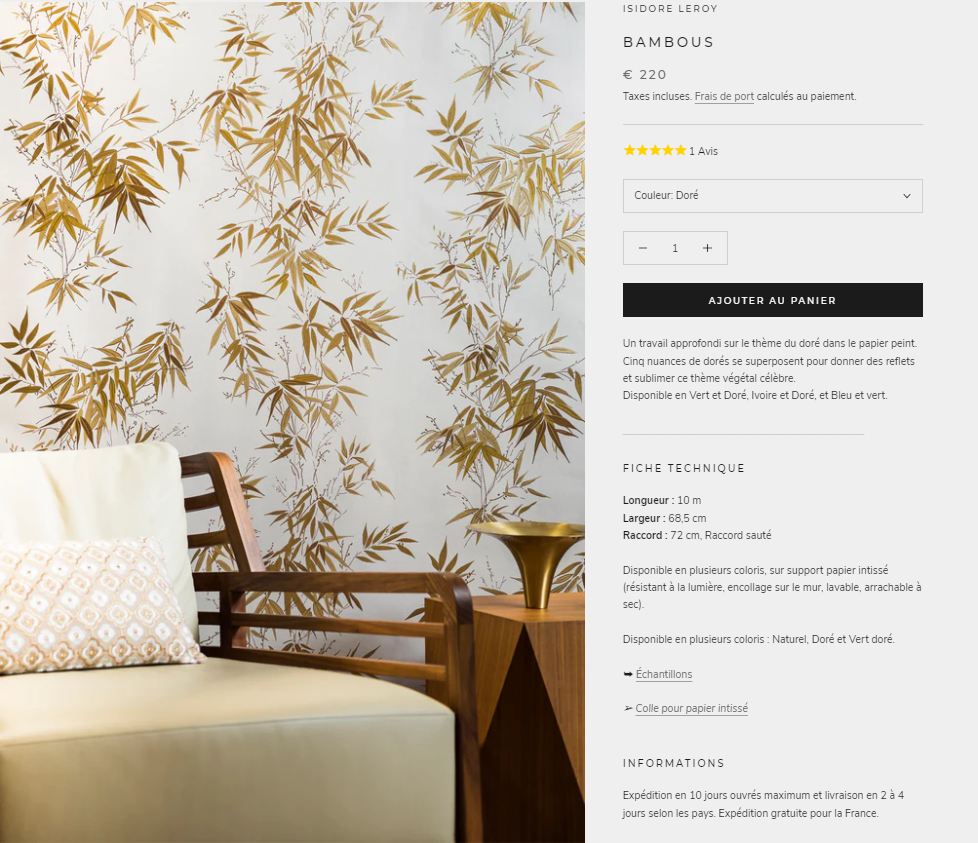This screenshot has height=843, width=978.
Task: Click the arrow icon before Colle pour papier
Action: pos(627,708)
